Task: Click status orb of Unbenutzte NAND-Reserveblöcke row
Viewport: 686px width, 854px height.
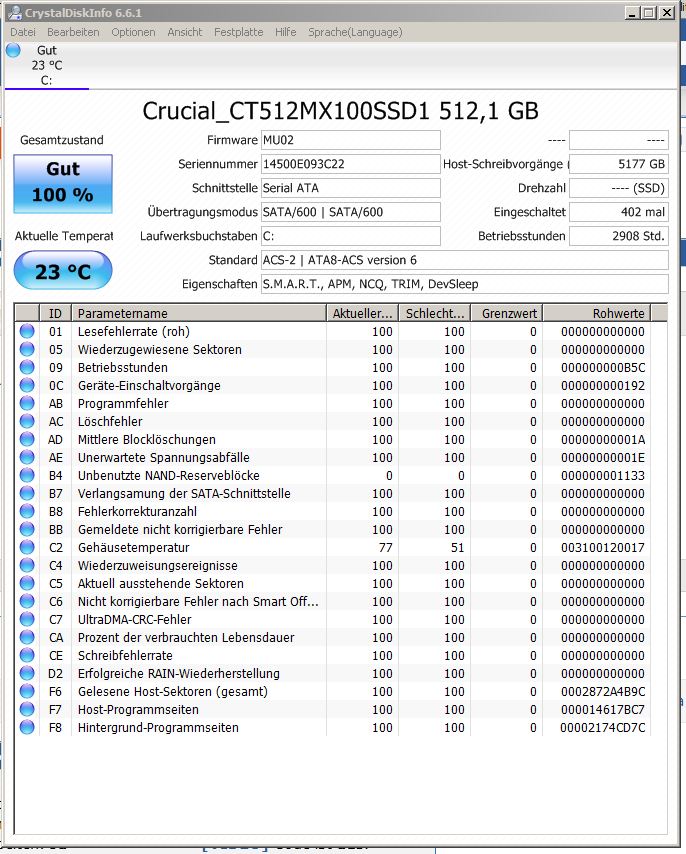Action: [x=27, y=475]
